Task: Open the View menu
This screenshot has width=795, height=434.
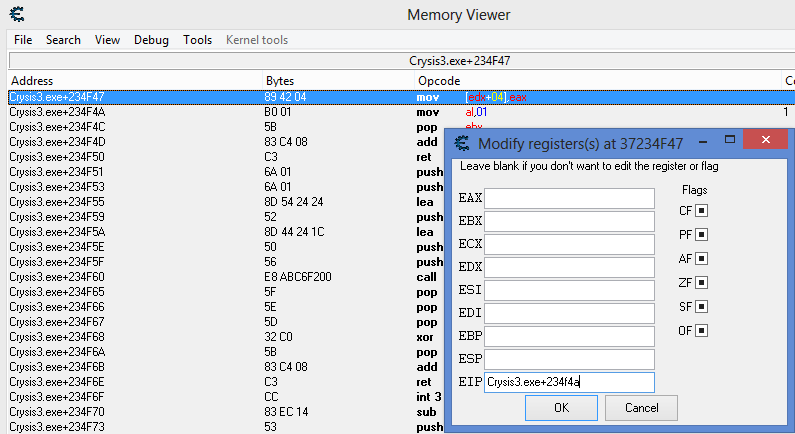Action: [x=107, y=40]
